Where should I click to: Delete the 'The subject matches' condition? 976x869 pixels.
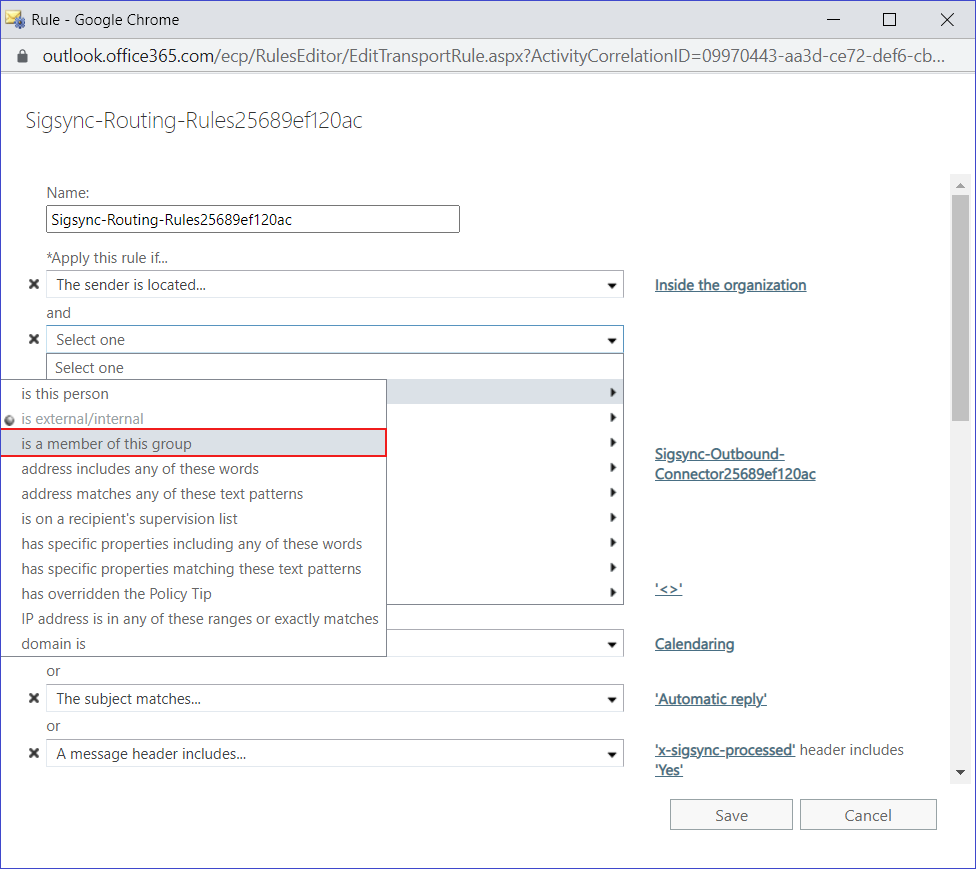(33, 699)
